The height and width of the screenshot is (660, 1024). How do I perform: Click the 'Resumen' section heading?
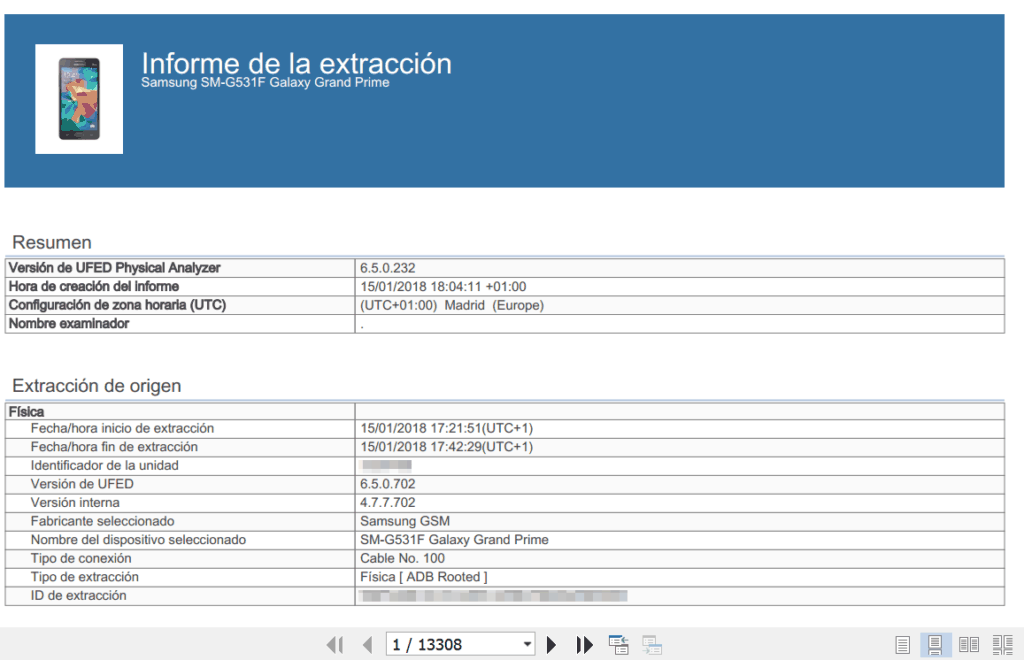(x=52, y=242)
